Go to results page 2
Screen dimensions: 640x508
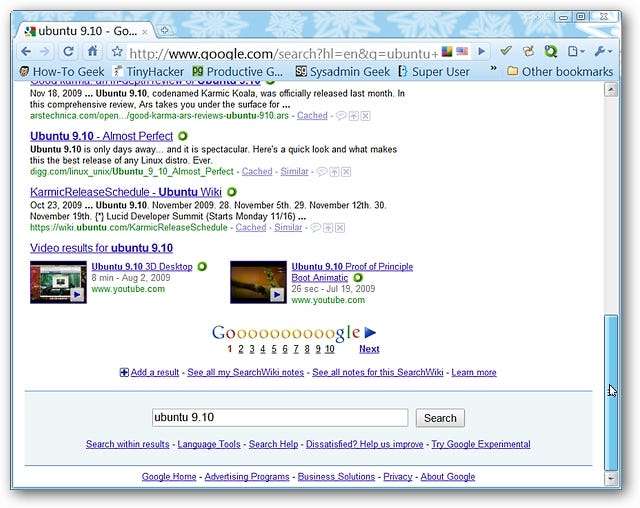(241, 349)
